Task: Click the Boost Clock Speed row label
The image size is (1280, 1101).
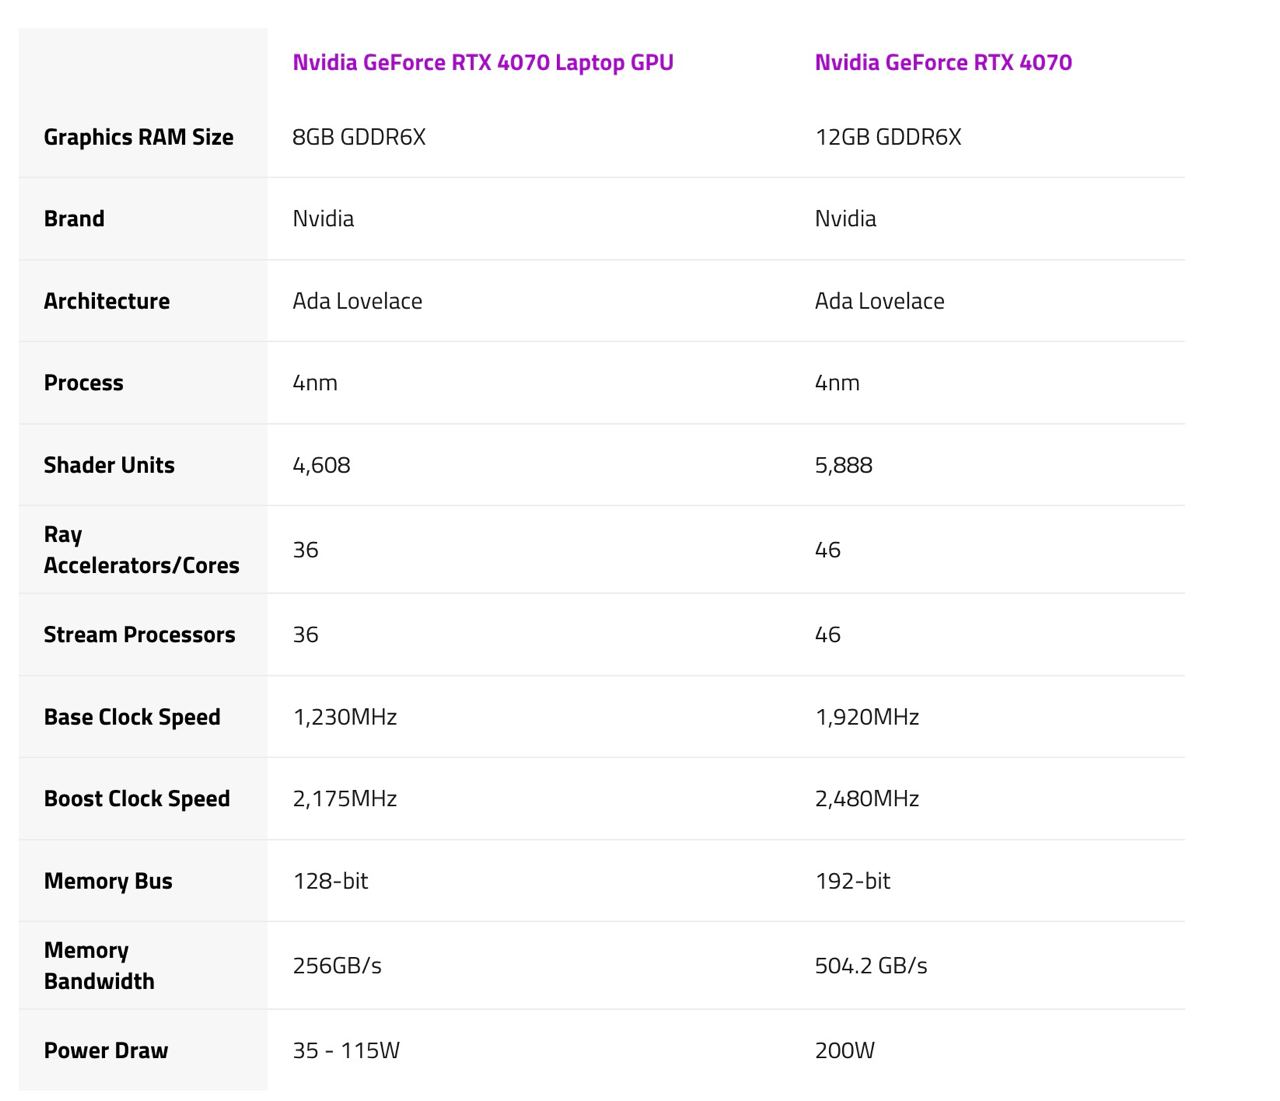Action: coord(137,799)
